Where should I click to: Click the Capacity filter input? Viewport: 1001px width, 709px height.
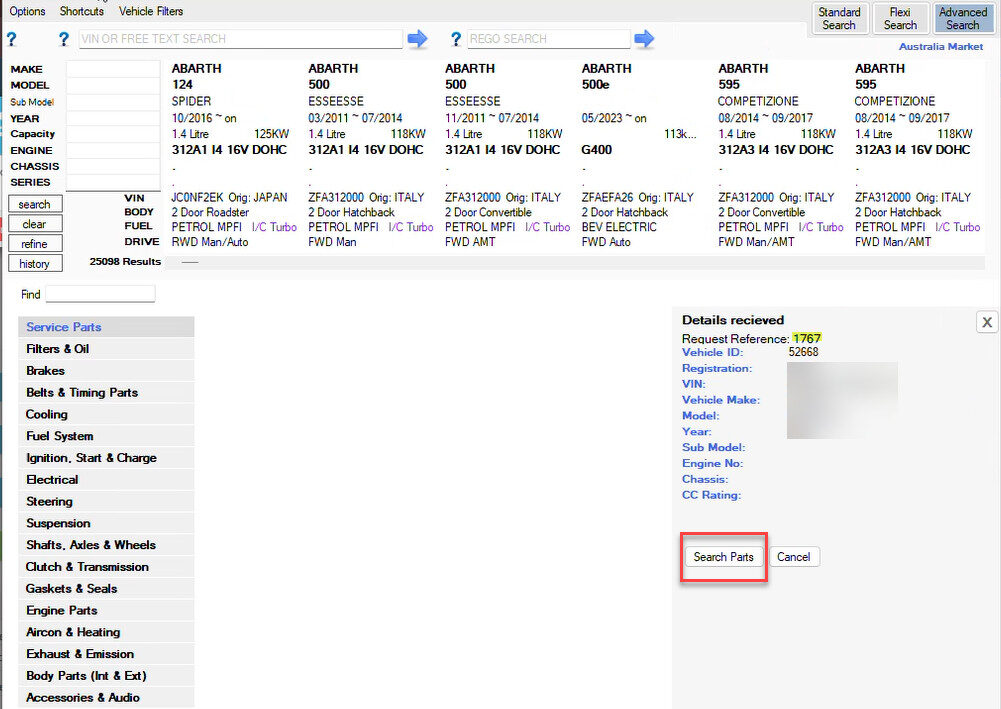tap(113, 134)
